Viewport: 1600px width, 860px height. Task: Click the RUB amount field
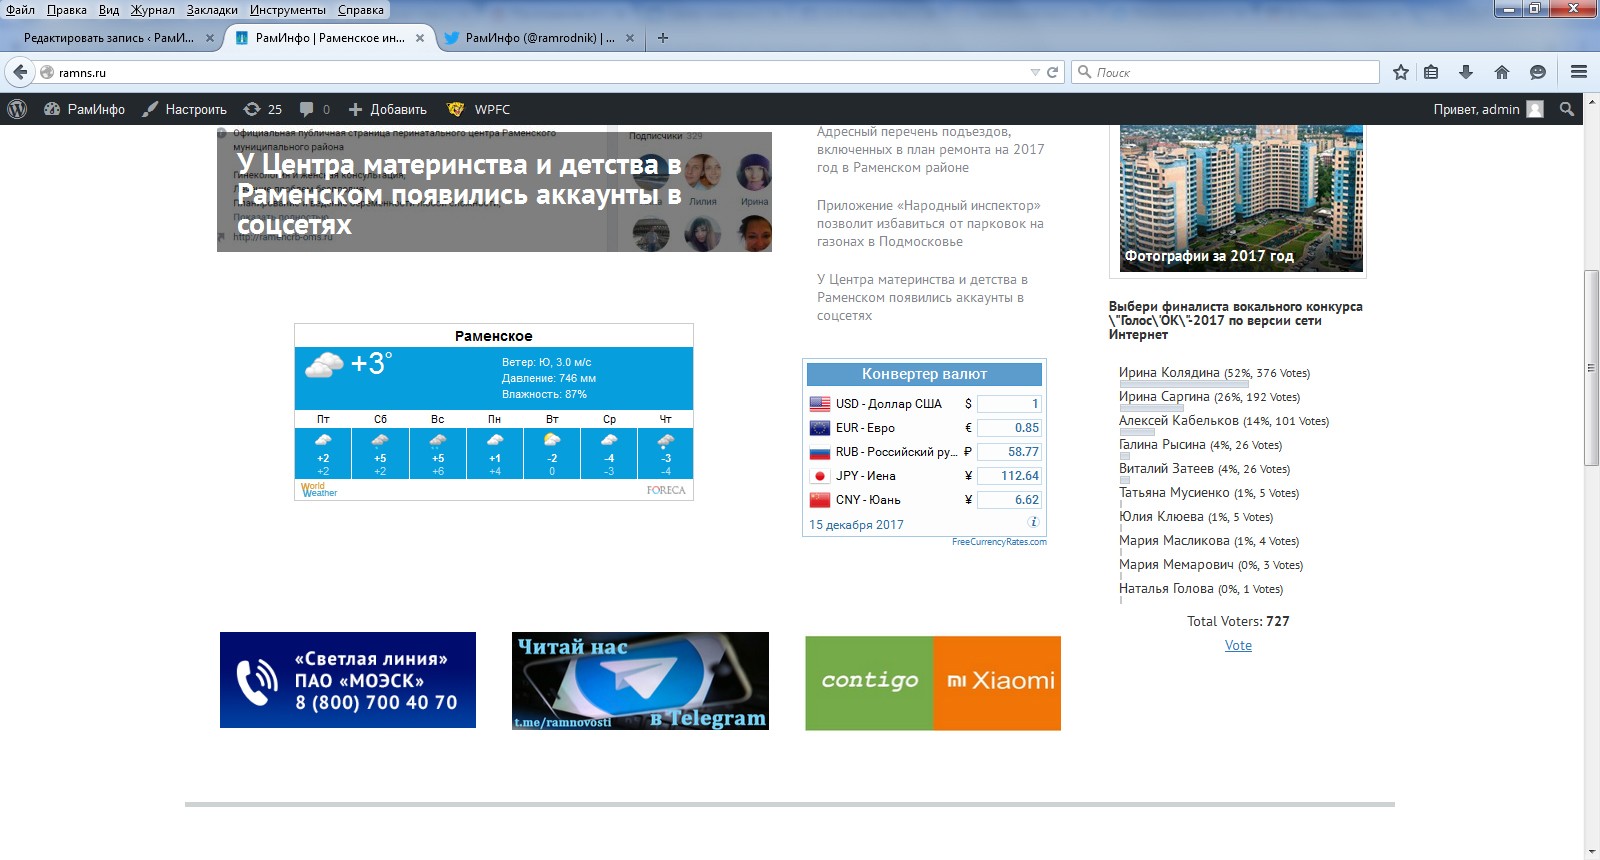click(x=1009, y=452)
